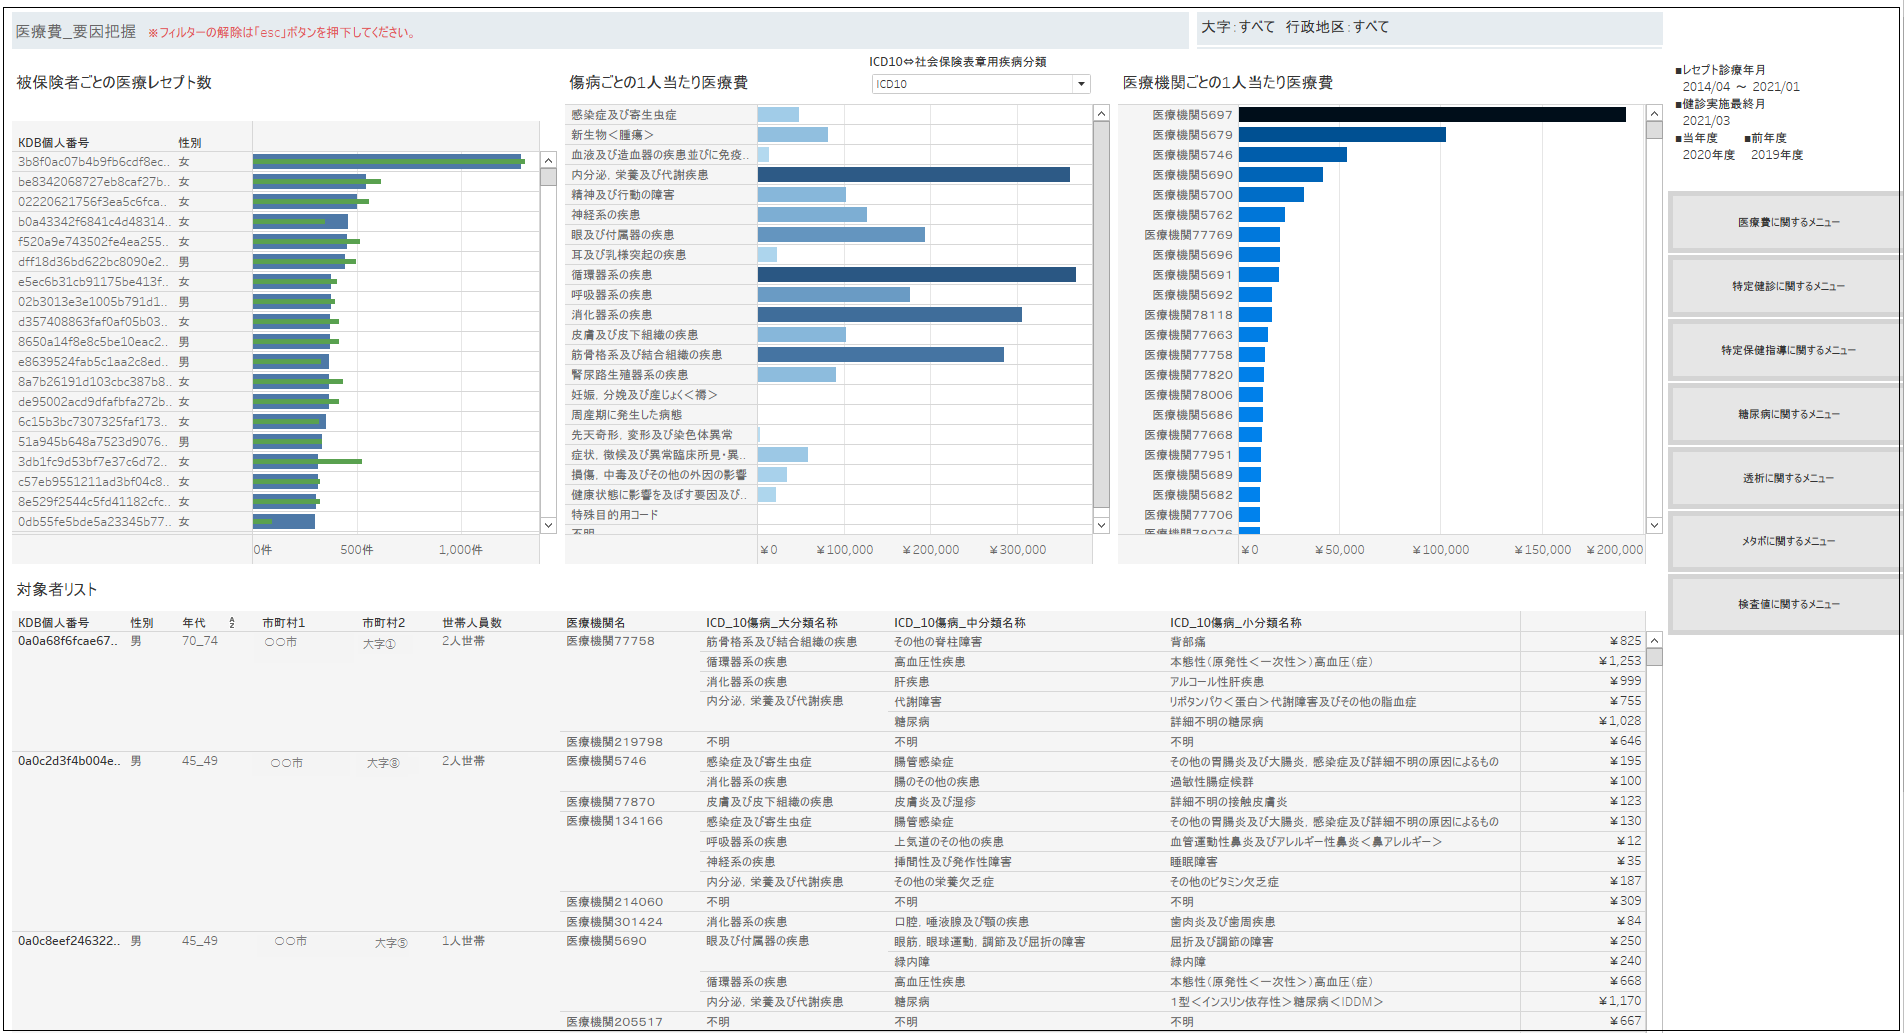The width and height of the screenshot is (1904, 1033).
Task: Click the down arrow of the disease chart scrollbar
Action: [x=1102, y=525]
